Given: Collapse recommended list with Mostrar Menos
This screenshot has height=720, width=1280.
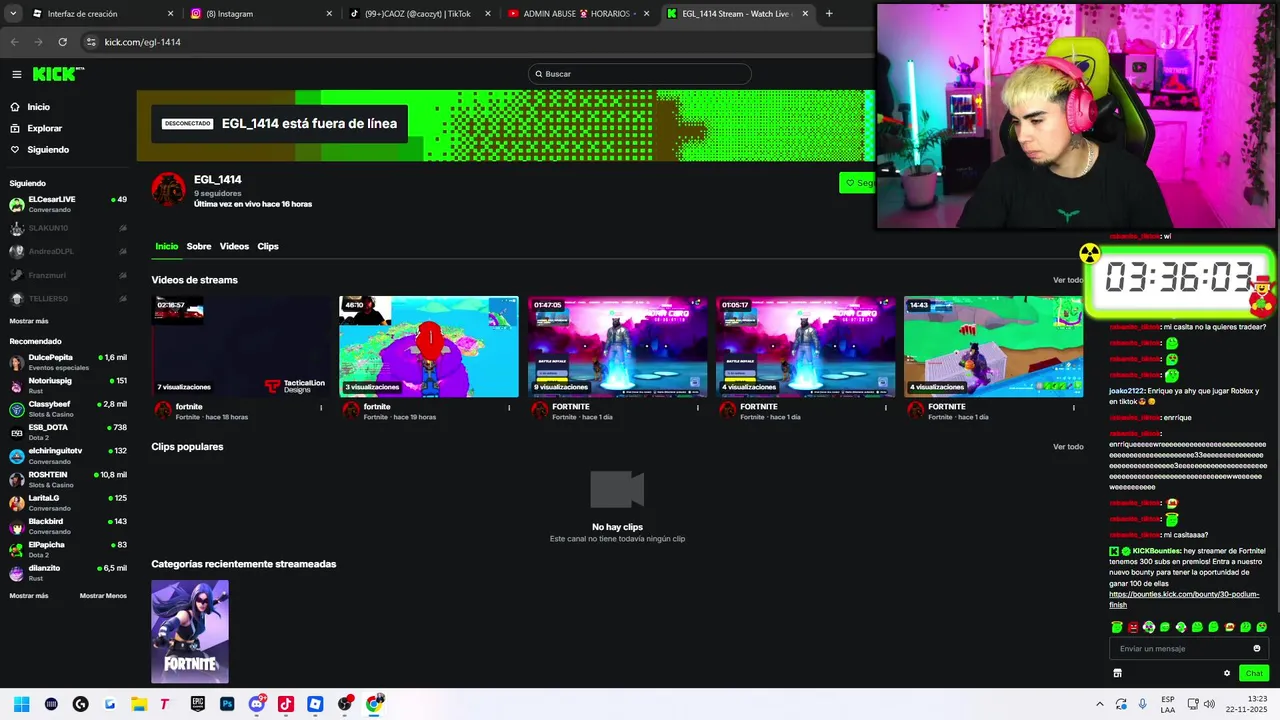Looking at the screenshot, I should [x=103, y=595].
